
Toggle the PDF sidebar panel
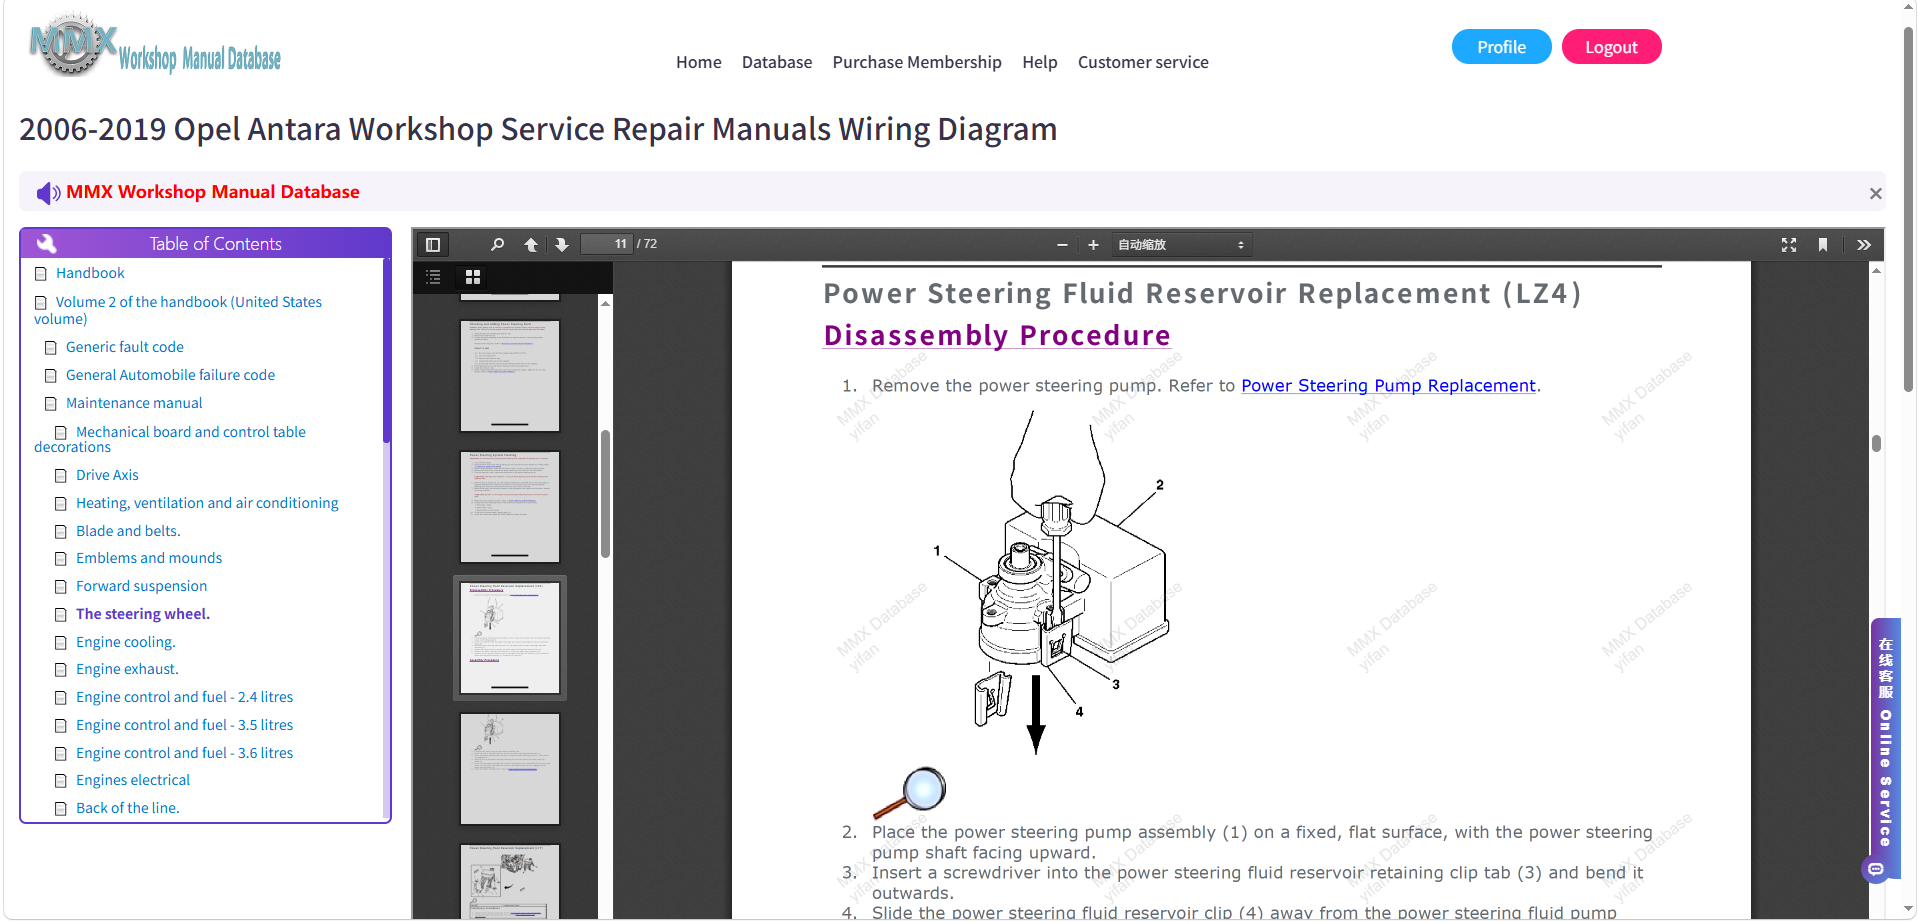click(x=433, y=244)
